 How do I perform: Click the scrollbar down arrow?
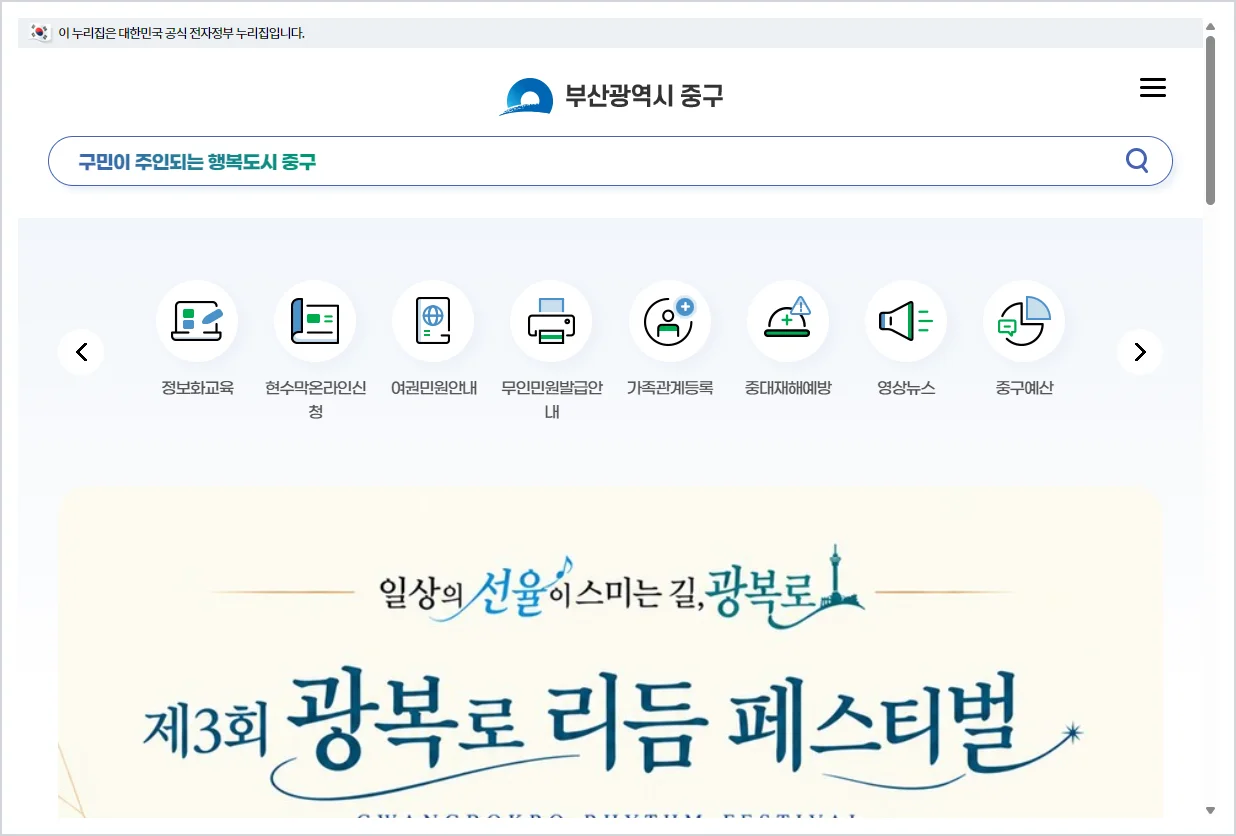[1210, 810]
